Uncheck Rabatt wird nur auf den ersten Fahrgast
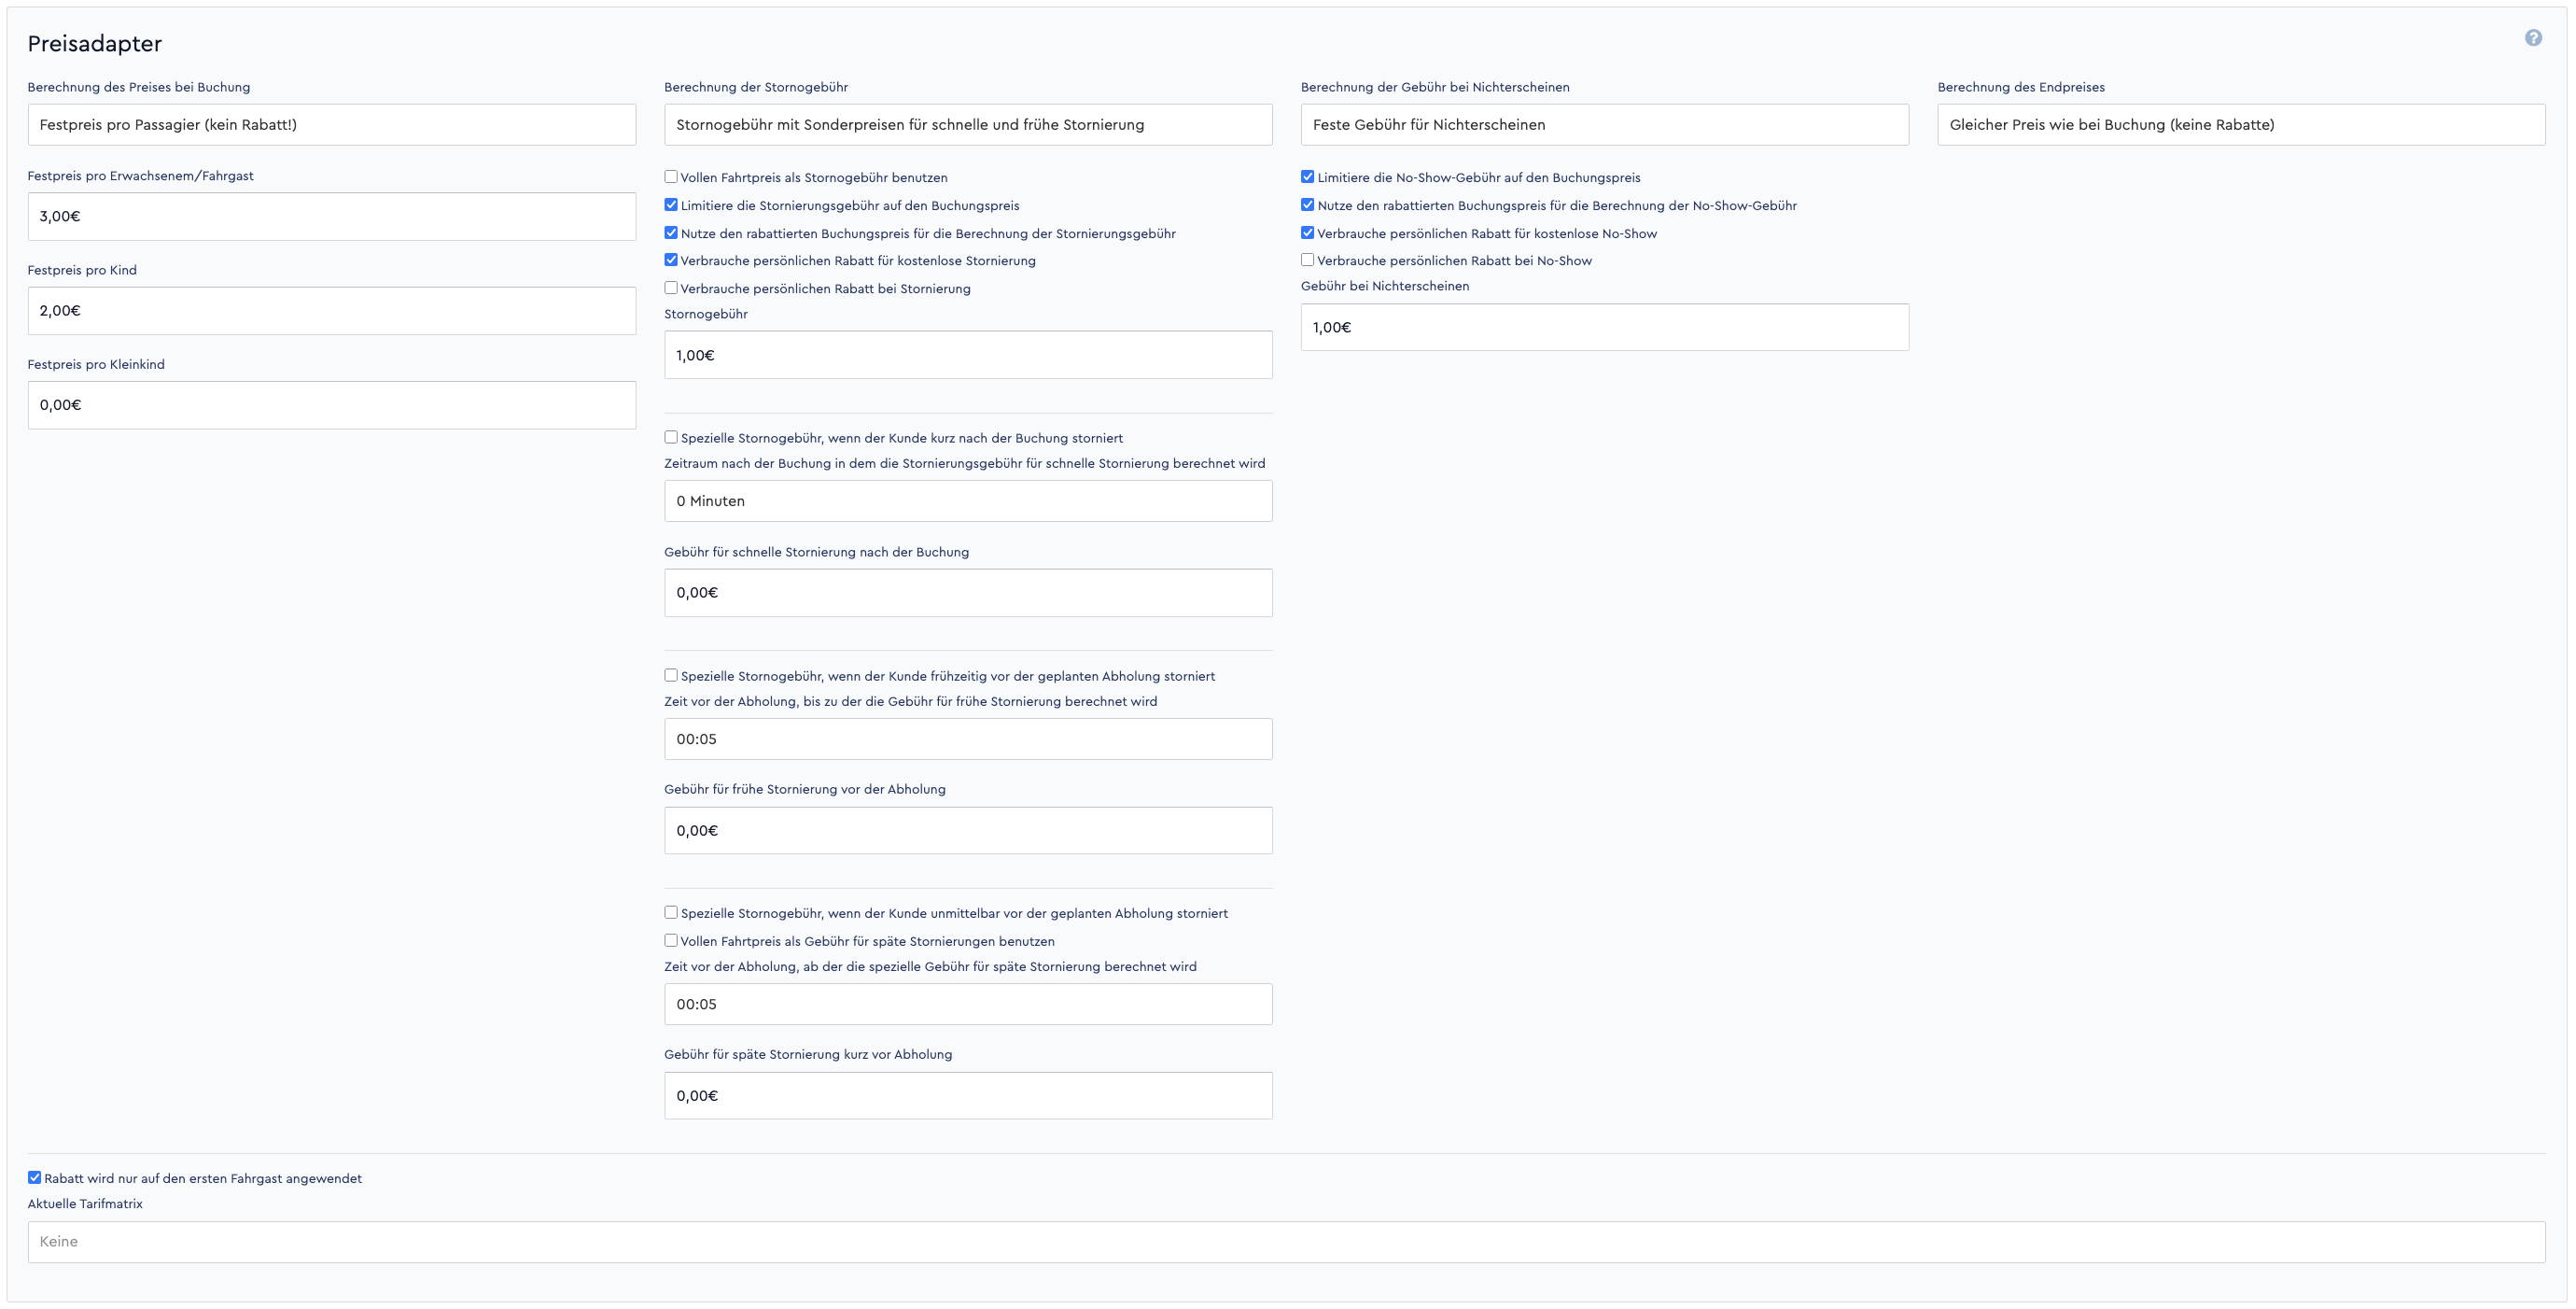 (x=34, y=1178)
